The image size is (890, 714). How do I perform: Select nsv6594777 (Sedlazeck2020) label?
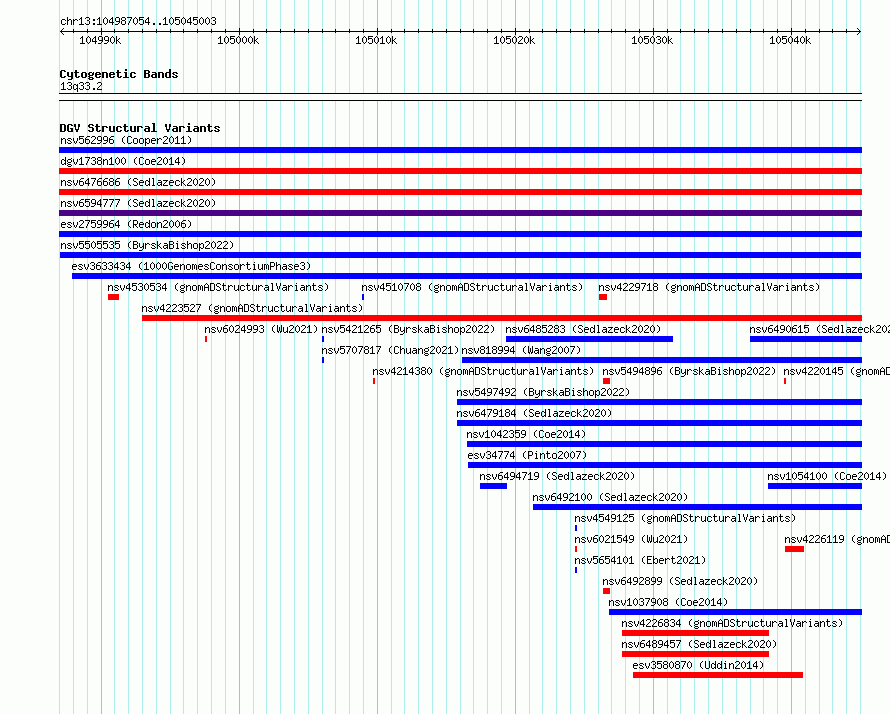(138, 203)
